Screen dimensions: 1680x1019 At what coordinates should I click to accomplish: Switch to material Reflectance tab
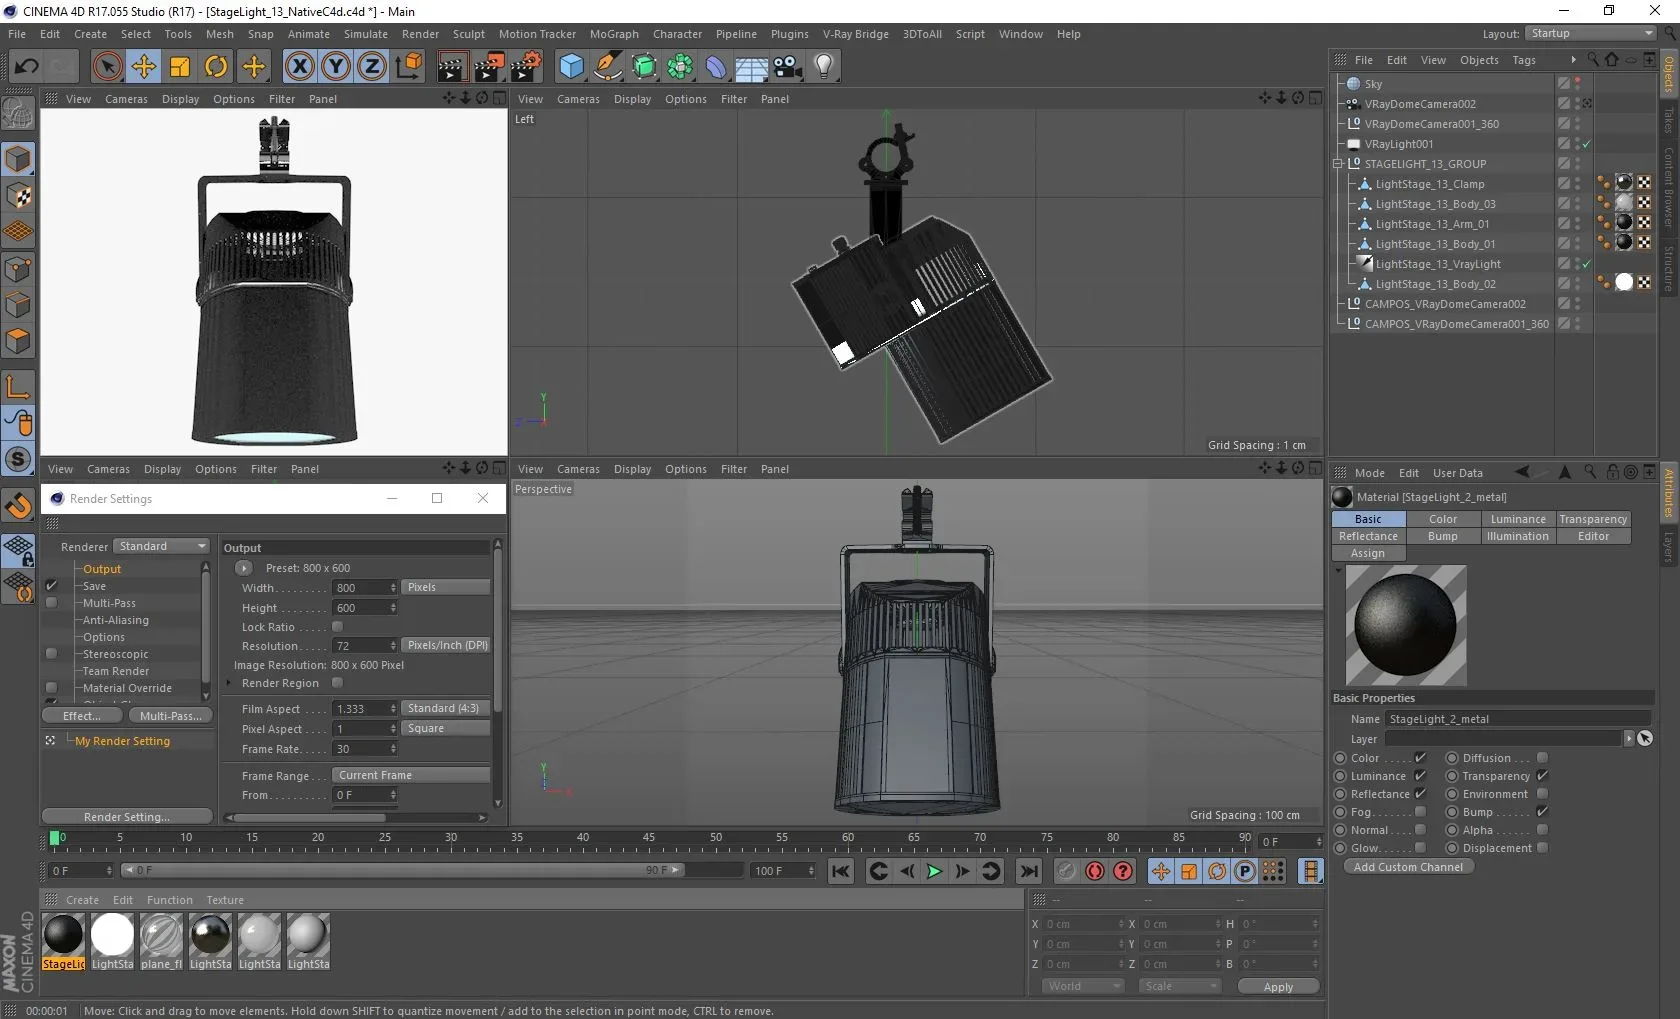(x=1369, y=536)
